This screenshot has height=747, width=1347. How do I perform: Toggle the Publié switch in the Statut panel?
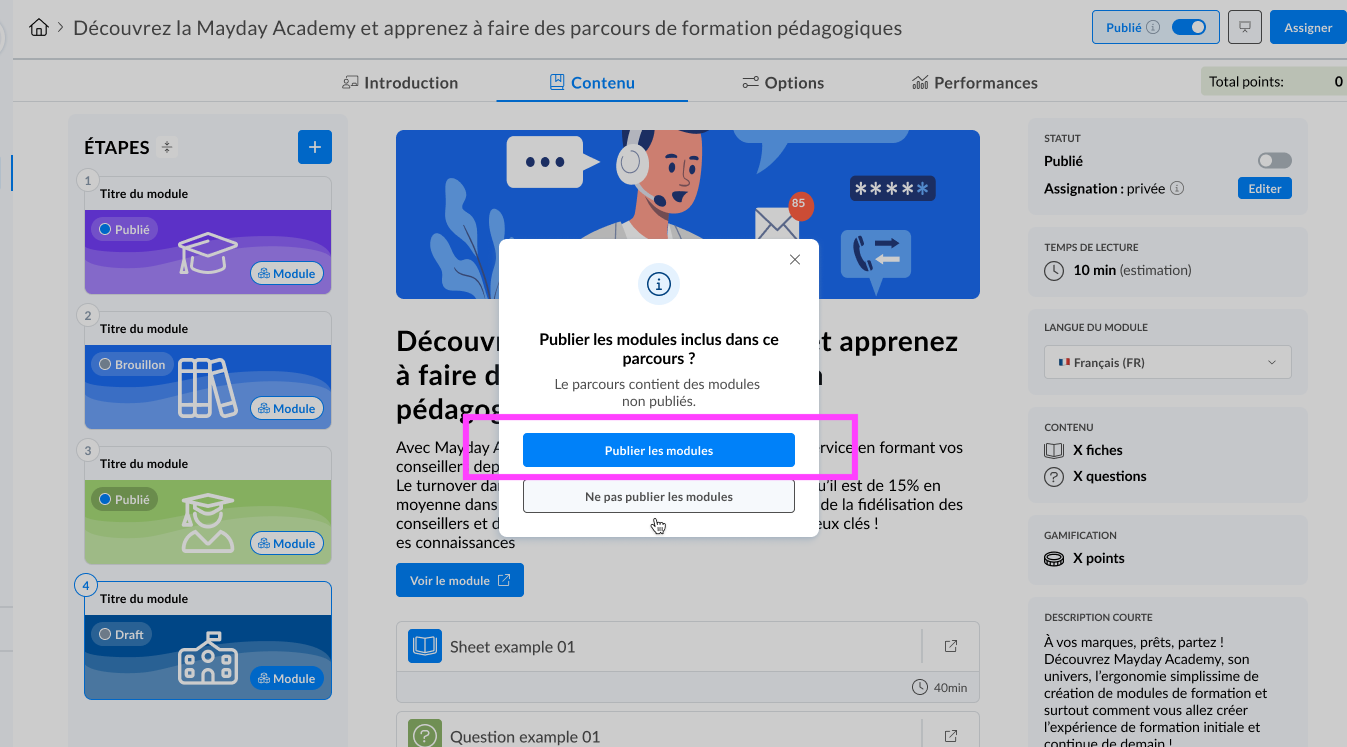pos(1274,161)
